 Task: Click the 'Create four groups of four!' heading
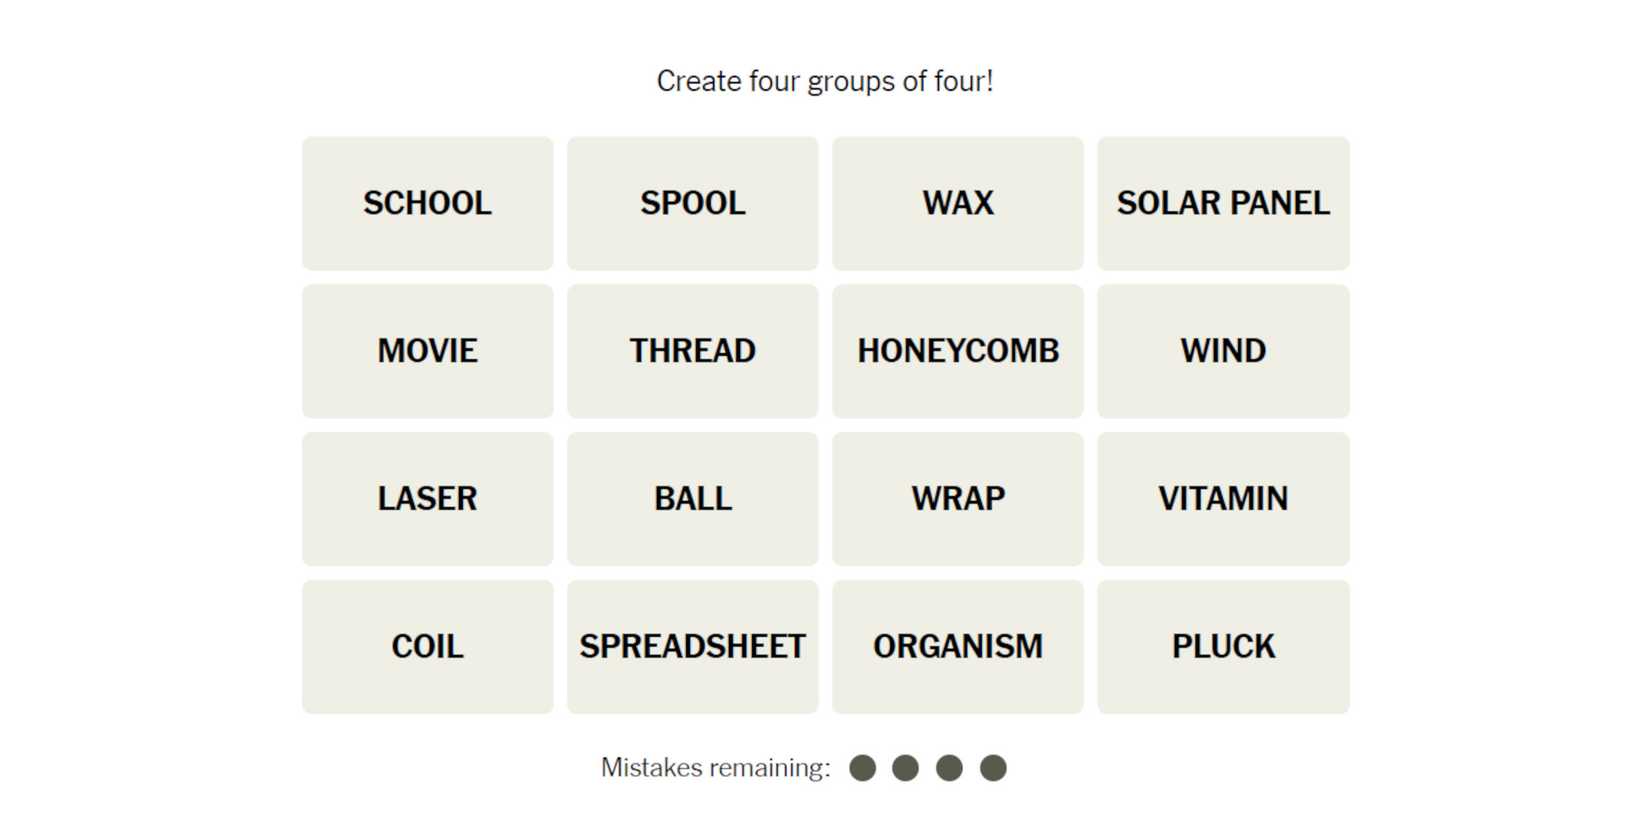point(825,81)
